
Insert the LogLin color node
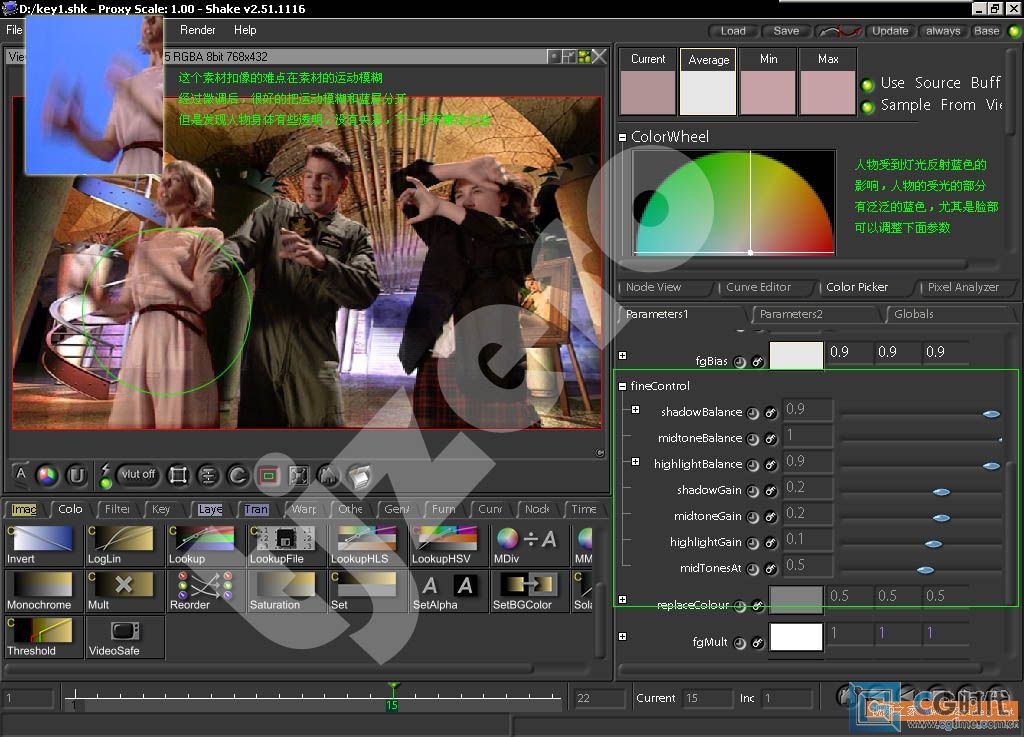point(124,544)
